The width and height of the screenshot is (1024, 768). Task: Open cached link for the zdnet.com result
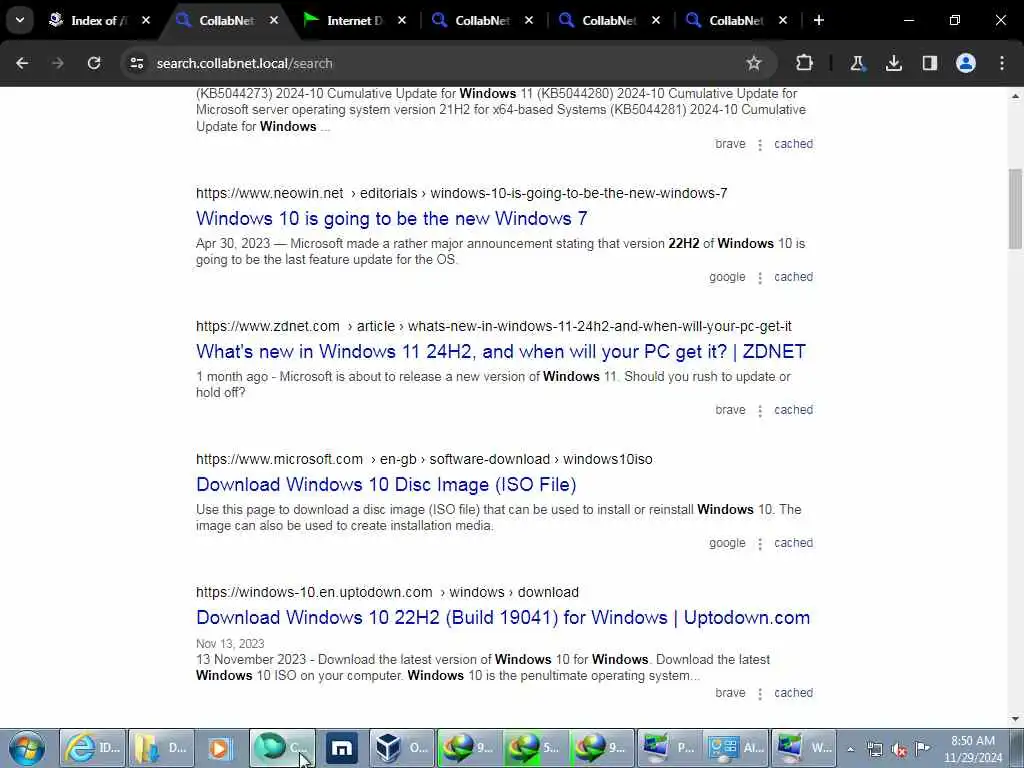(x=793, y=410)
